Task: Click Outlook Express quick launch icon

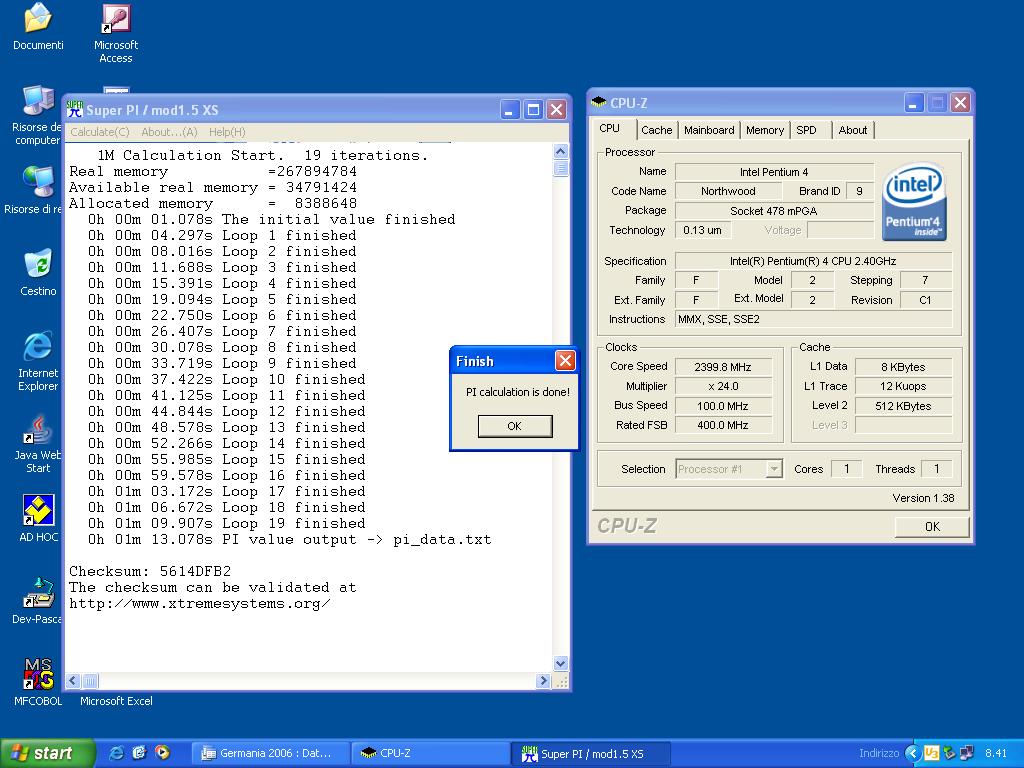Action: coord(139,753)
